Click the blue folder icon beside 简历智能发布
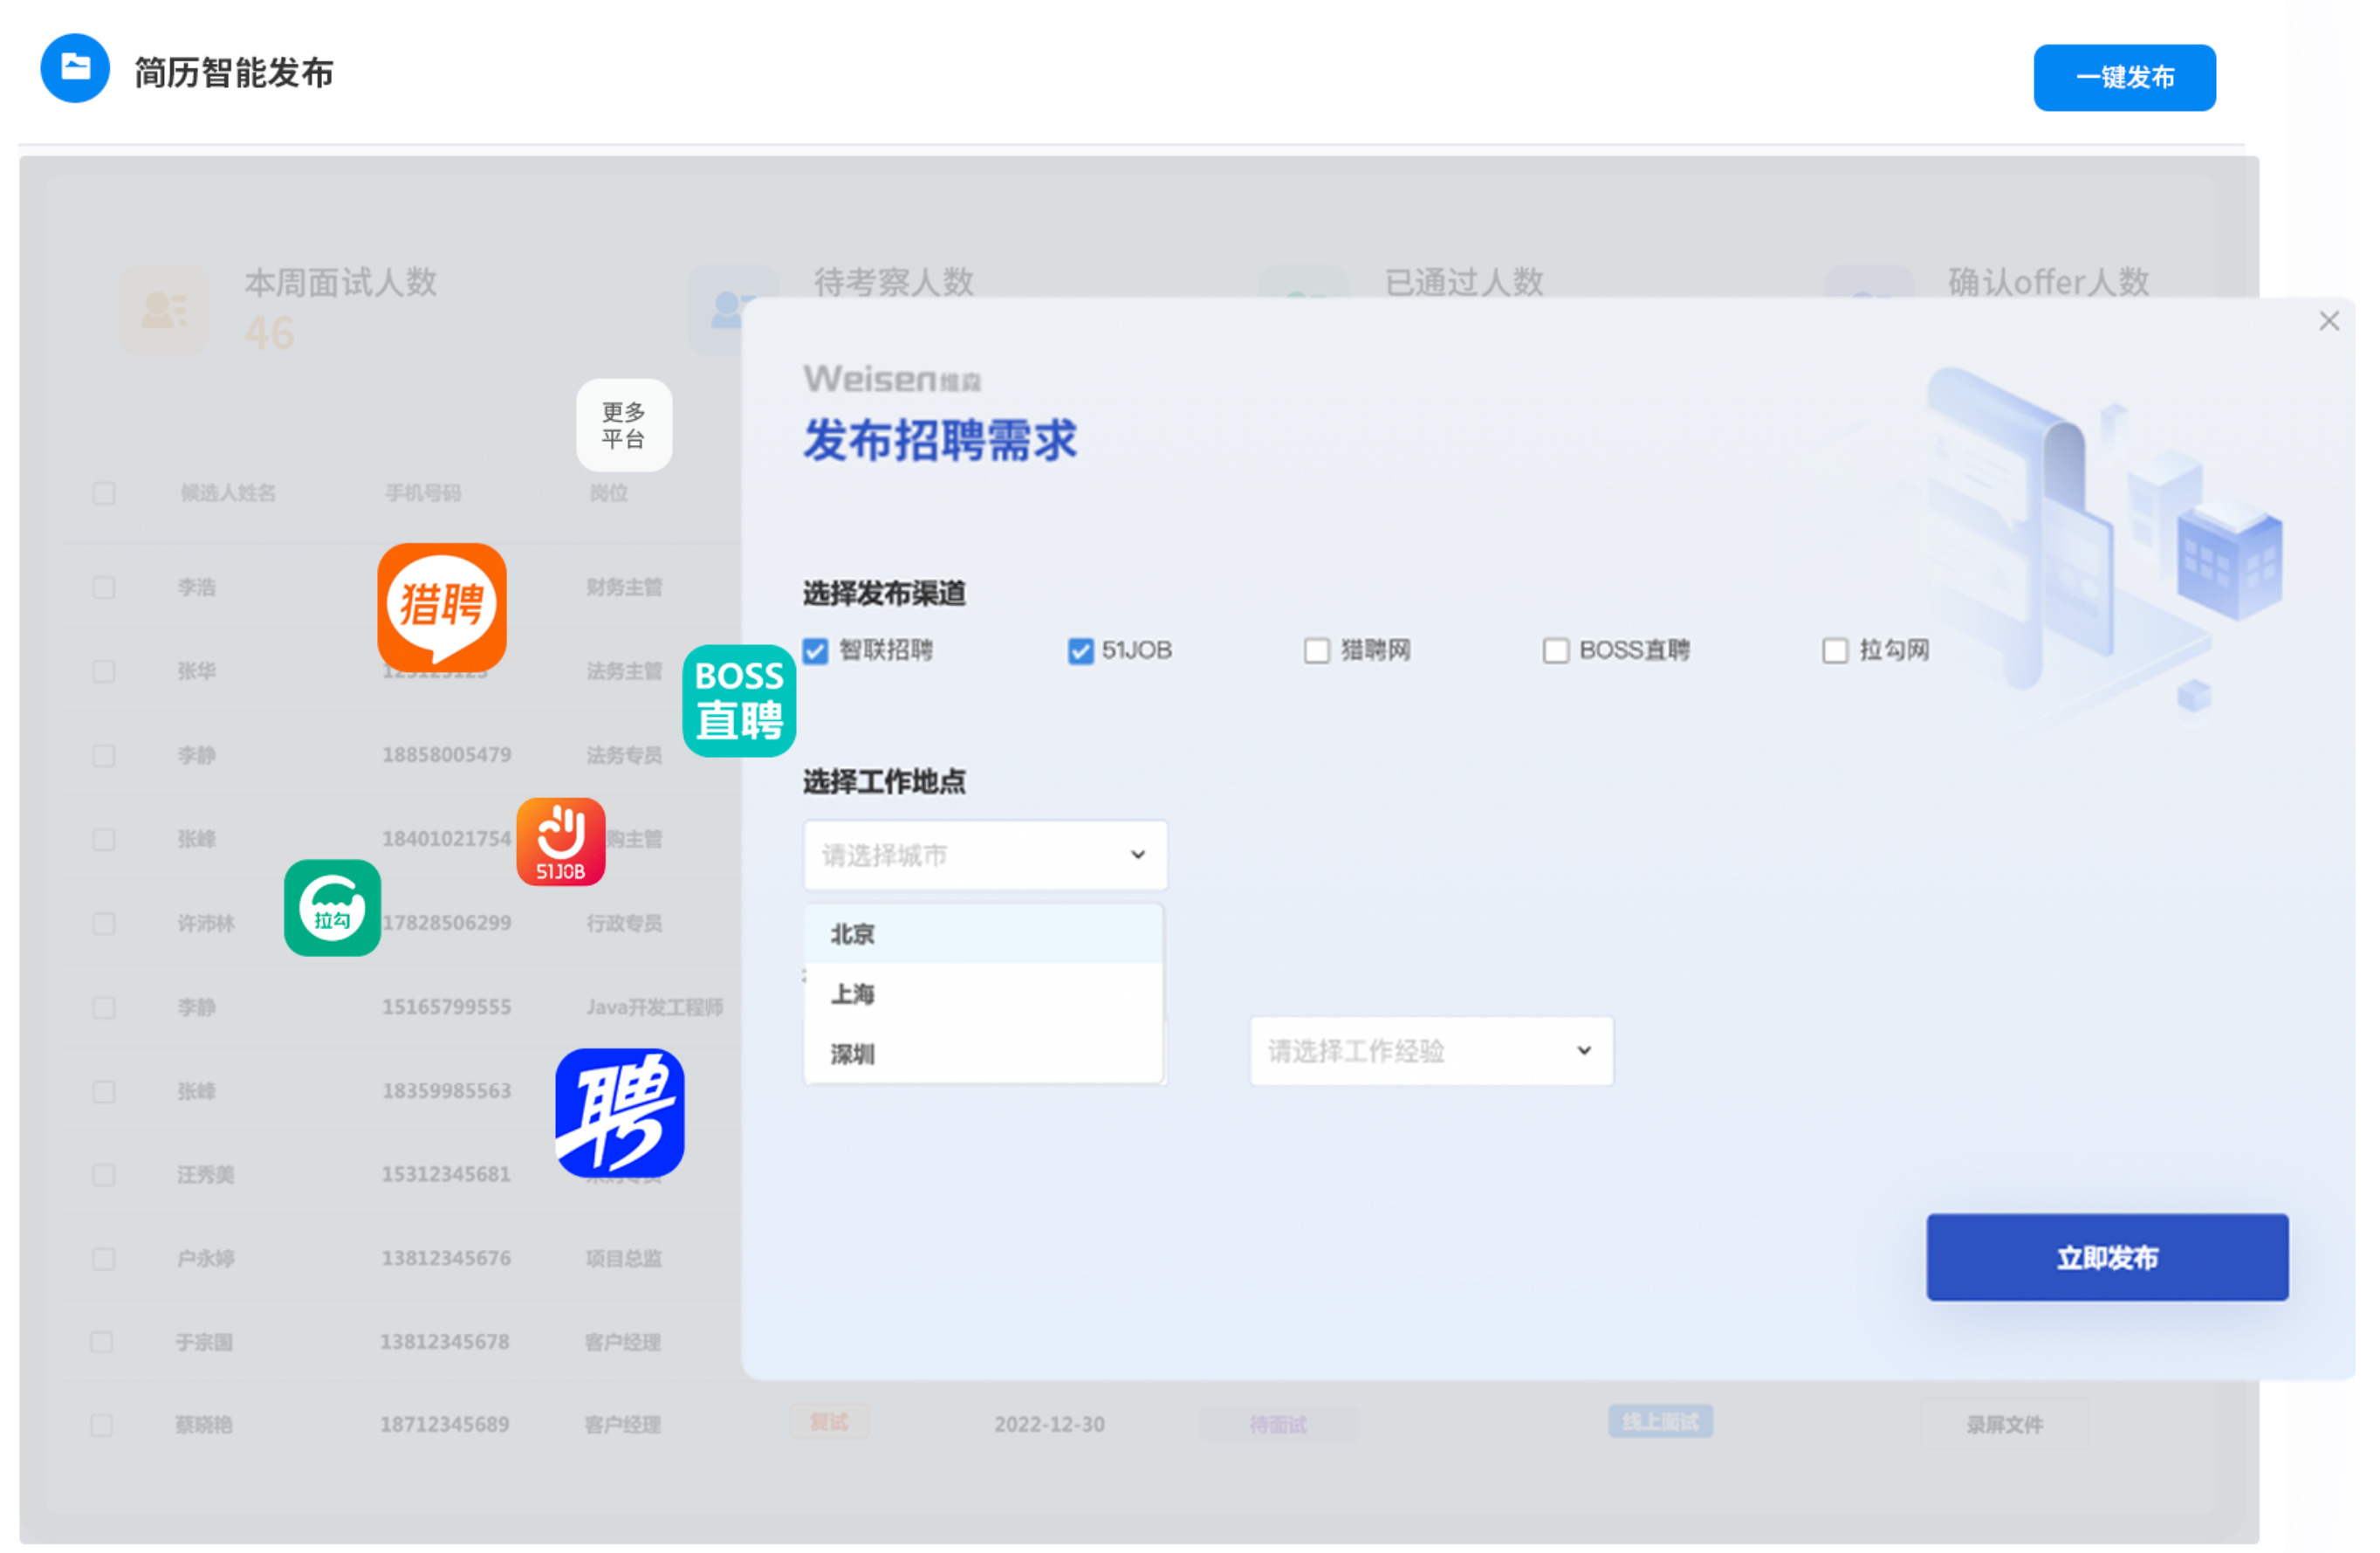The height and width of the screenshot is (1553, 2380). click(75, 68)
